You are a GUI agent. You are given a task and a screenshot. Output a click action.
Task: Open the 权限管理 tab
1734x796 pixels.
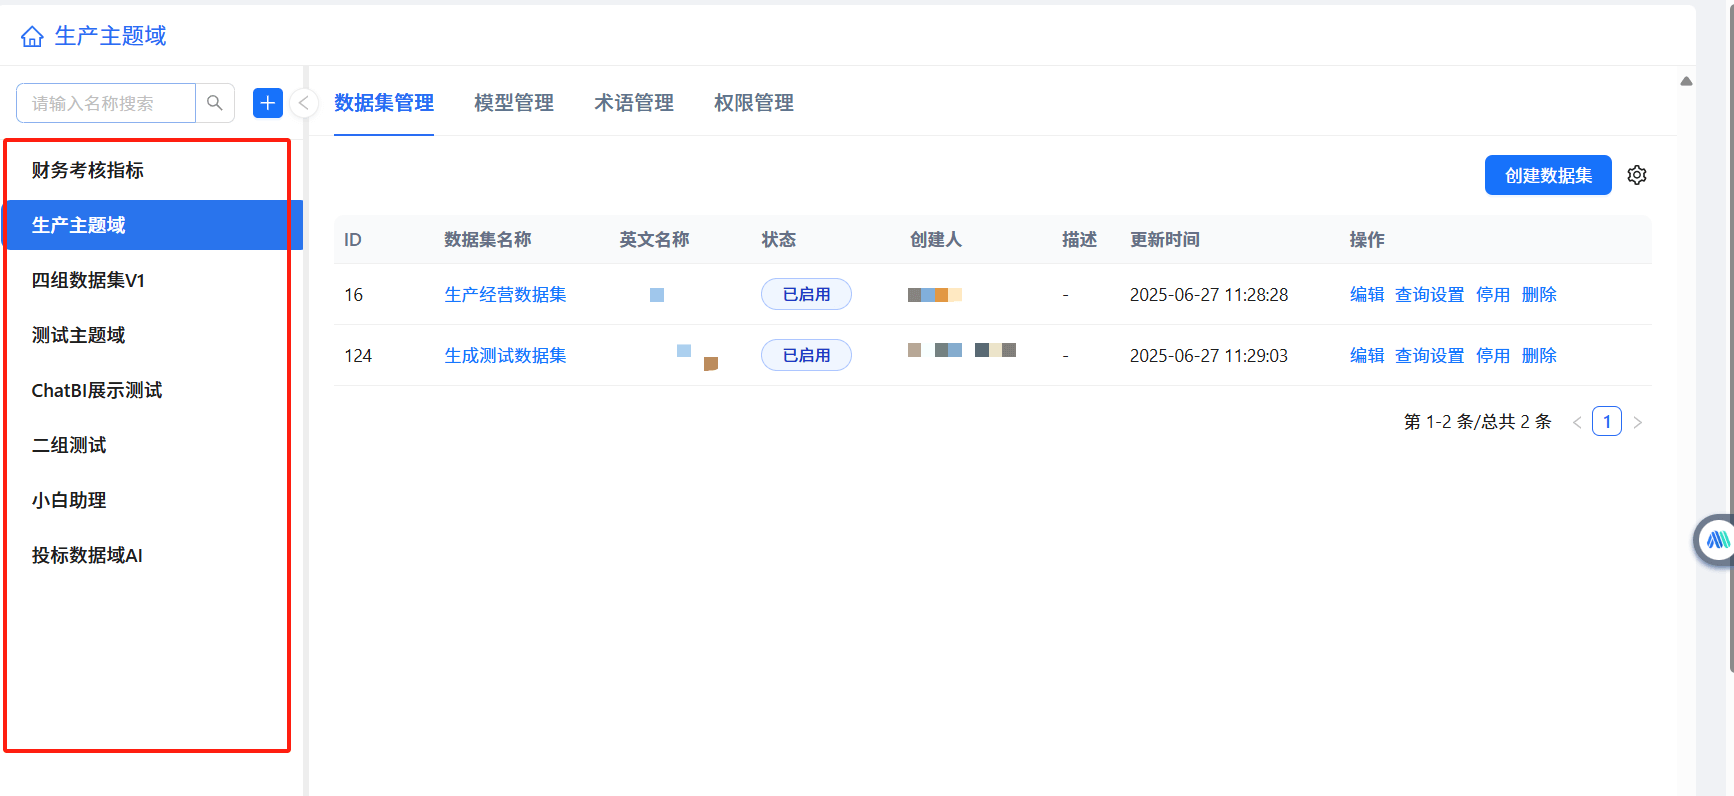[753, 103]
